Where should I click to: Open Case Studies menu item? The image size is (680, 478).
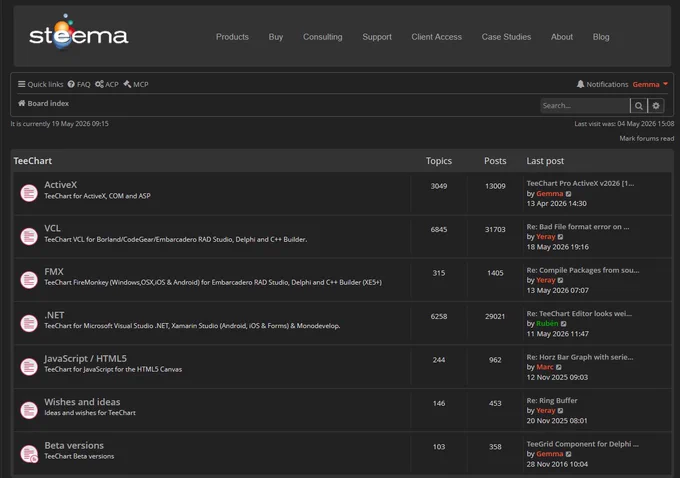click(506, 37)
